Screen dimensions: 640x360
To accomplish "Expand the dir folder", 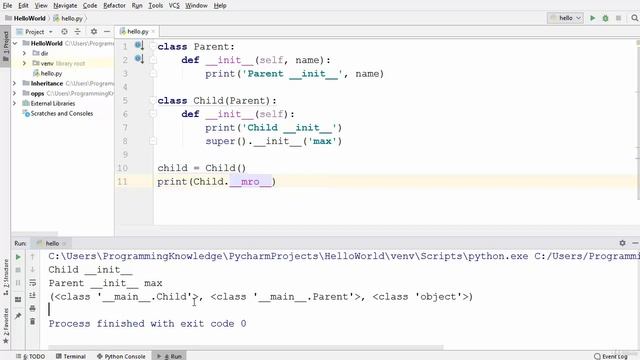I will point(24,53).
